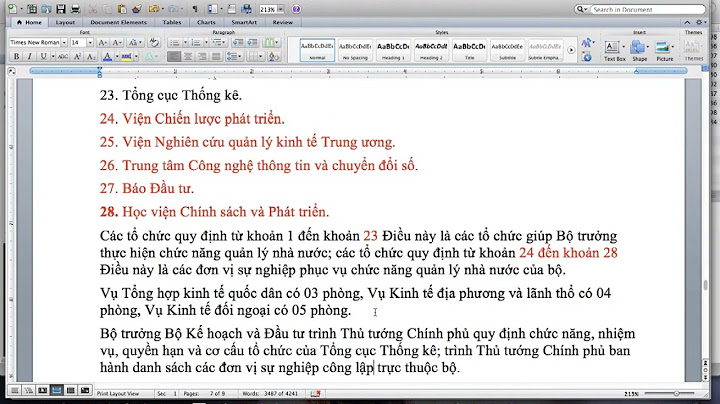Copy selection using copy icon
The height and width of the screenshot is (404, 720).
point(107,9)
